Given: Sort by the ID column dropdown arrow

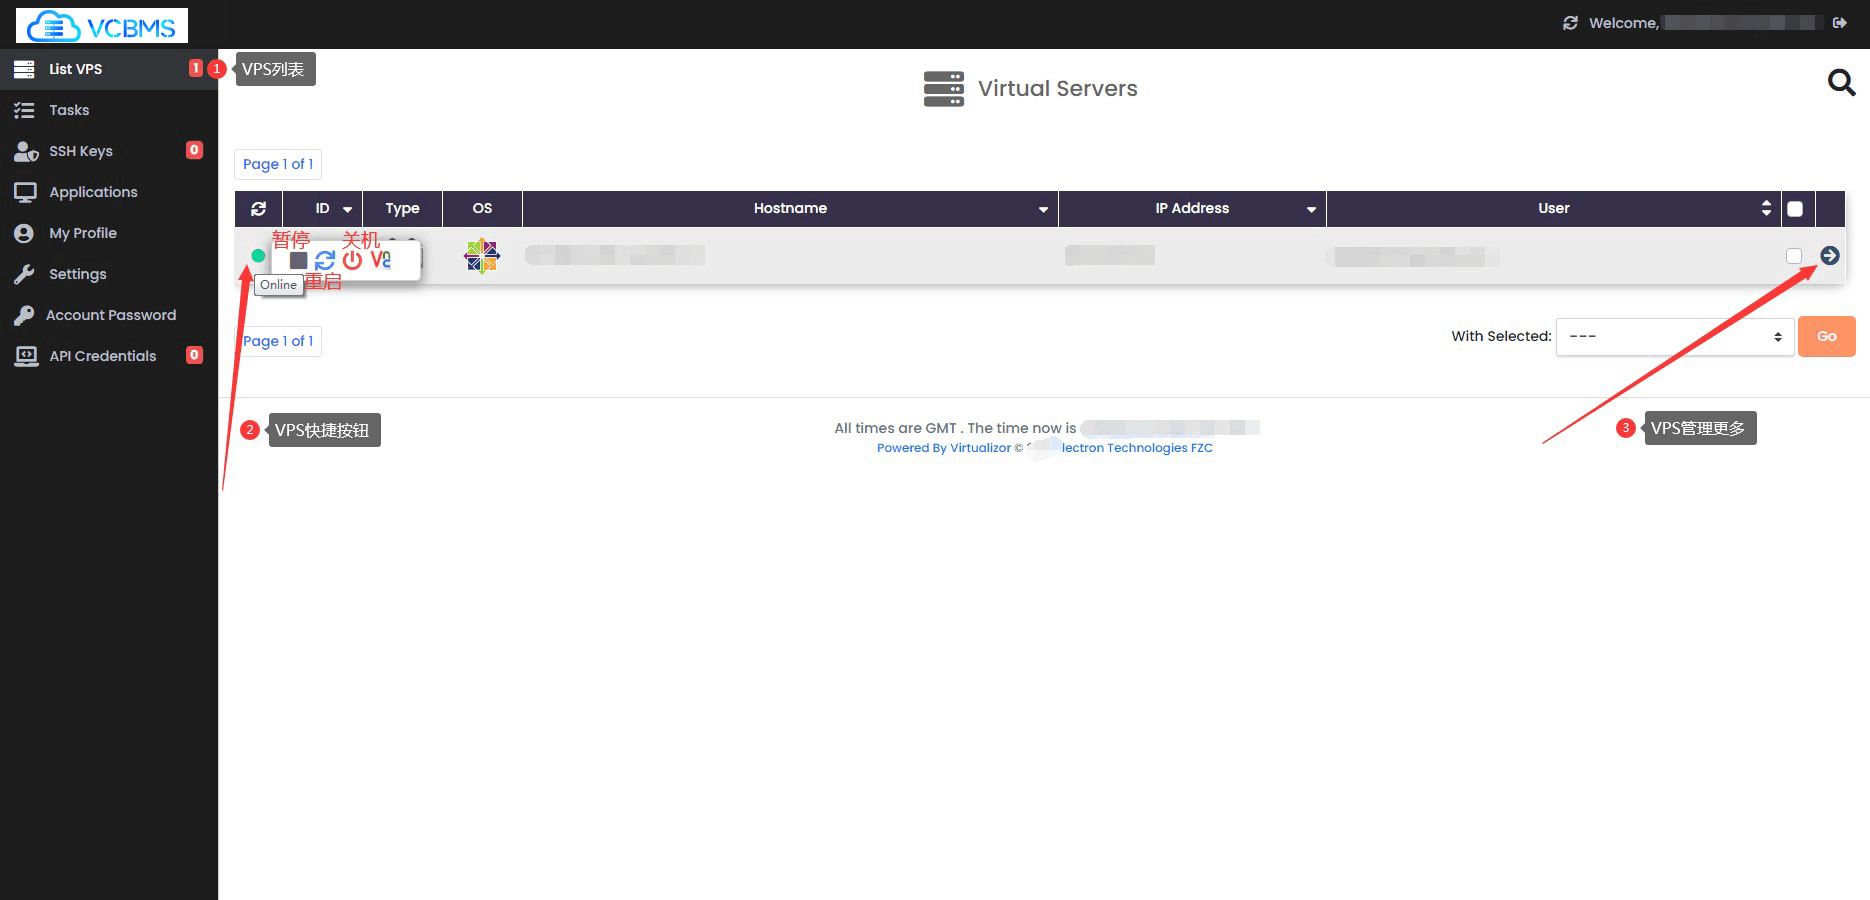Looking at the screenshot, I should point(348,209).
